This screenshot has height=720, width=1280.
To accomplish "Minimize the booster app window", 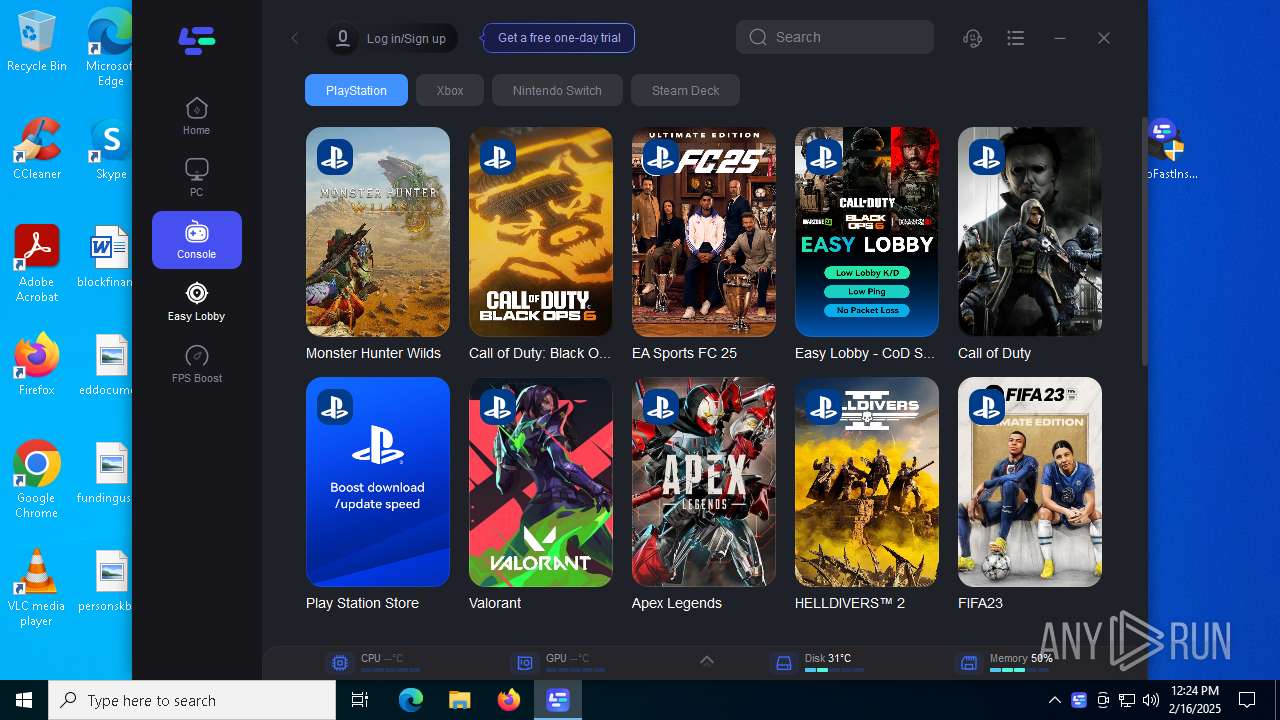I will [1060, 38].
